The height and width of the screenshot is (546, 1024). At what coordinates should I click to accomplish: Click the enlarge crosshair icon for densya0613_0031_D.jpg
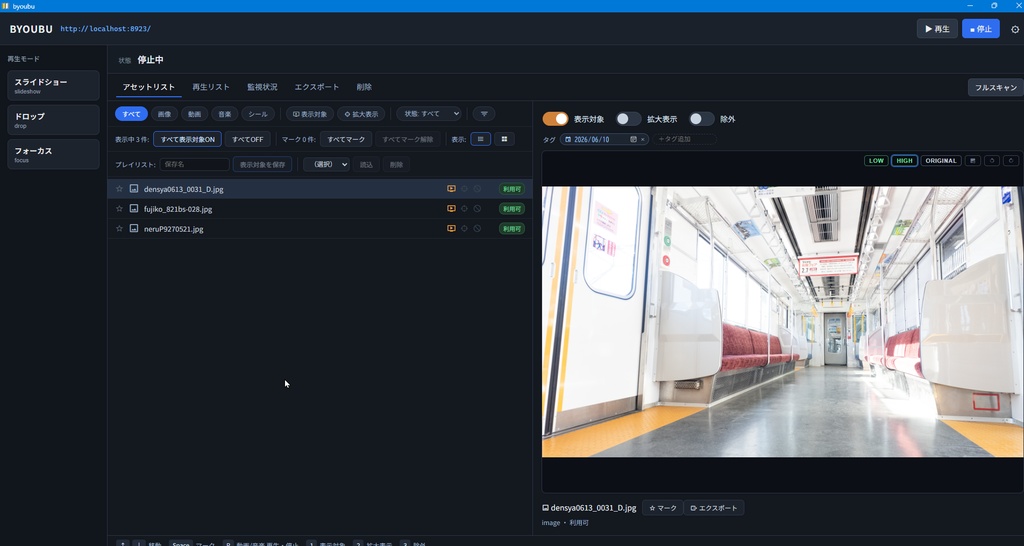[464, 189]
